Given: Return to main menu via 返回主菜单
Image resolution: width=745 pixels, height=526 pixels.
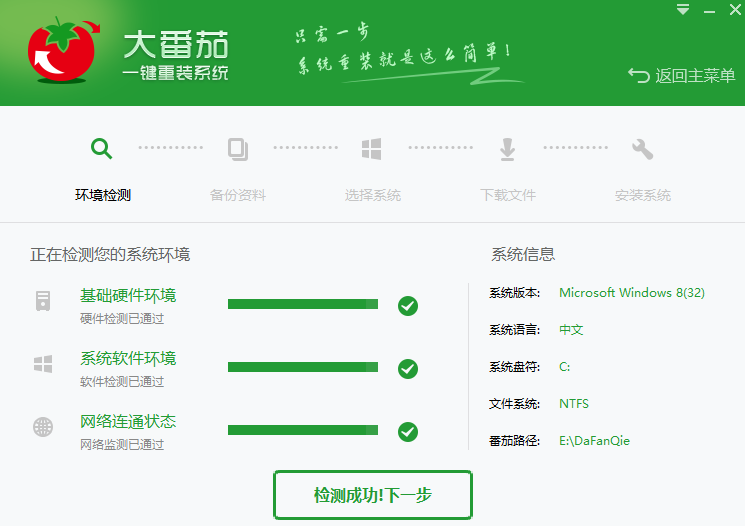Looking at the screenshot, I should point(682,76).
